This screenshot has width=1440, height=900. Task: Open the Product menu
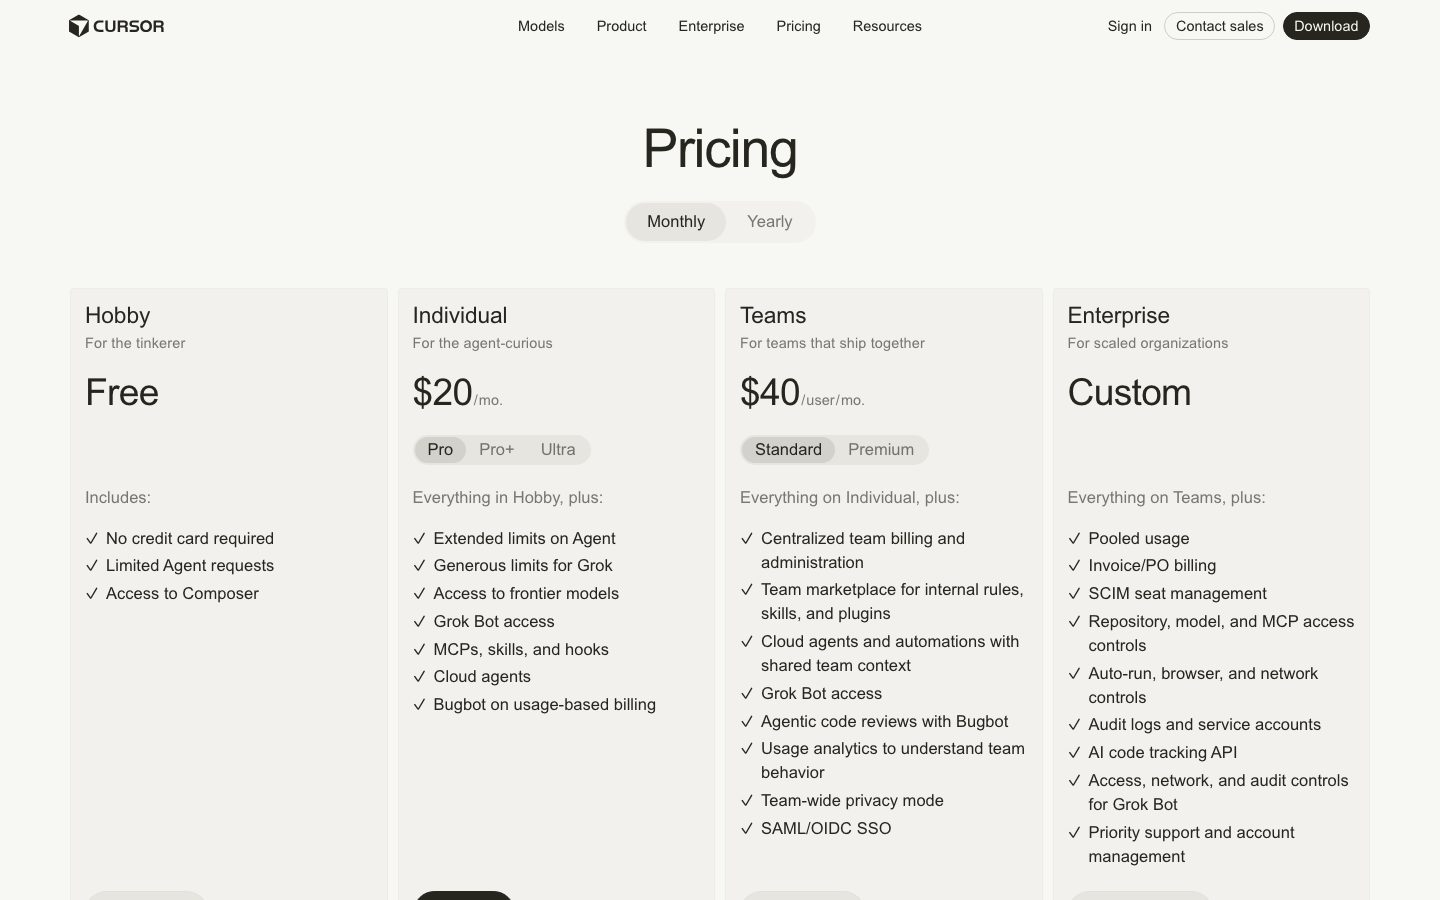(621, 26)
